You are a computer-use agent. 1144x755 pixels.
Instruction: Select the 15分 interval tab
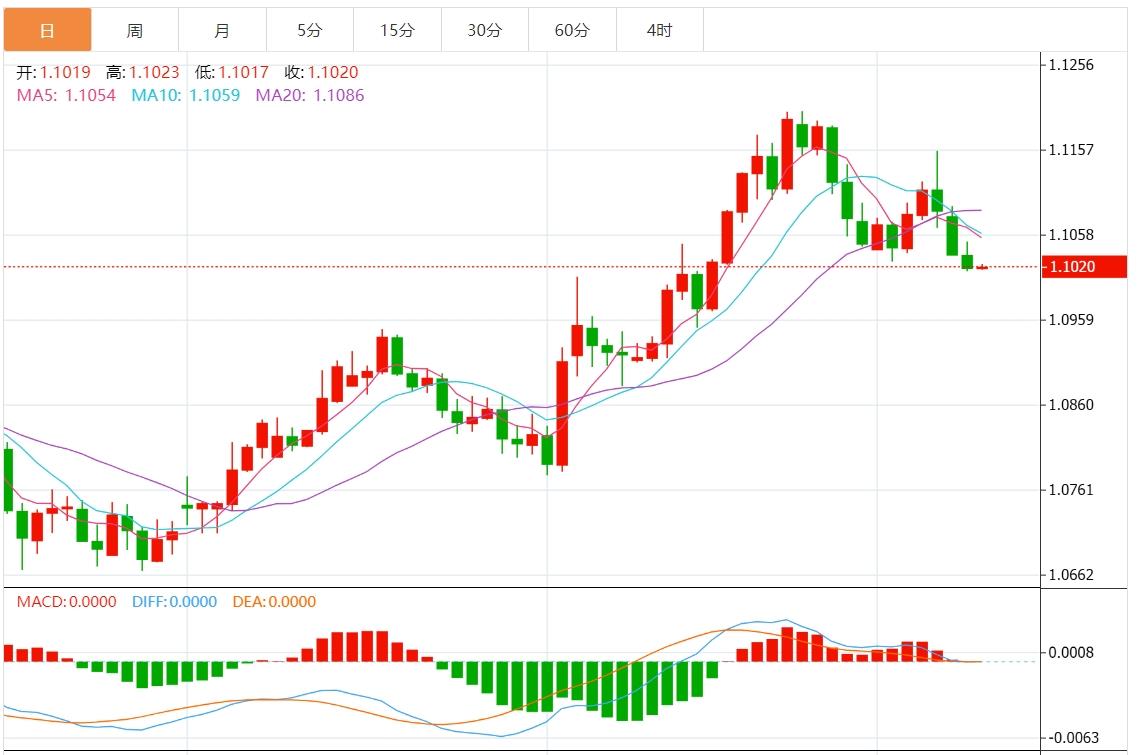click(x=397, y=30)
